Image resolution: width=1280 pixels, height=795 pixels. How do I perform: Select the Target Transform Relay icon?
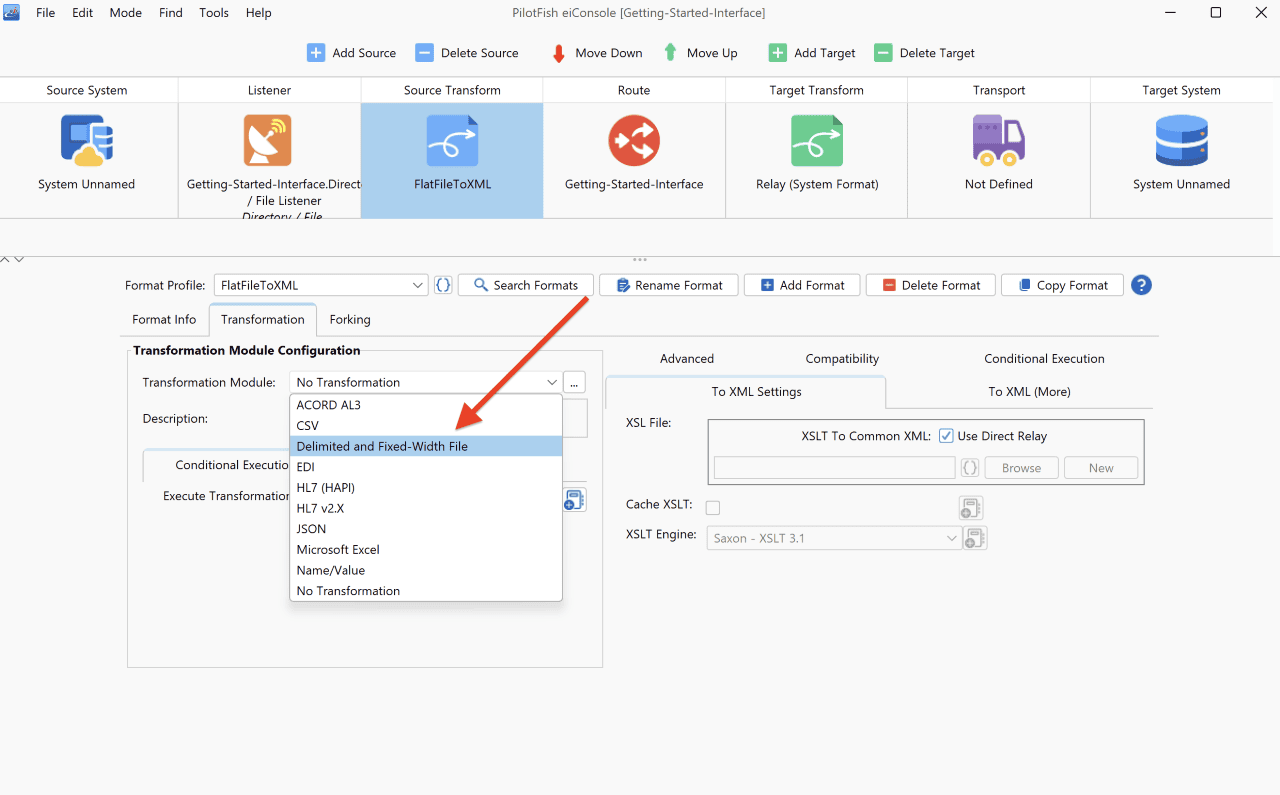coord(817,140)
